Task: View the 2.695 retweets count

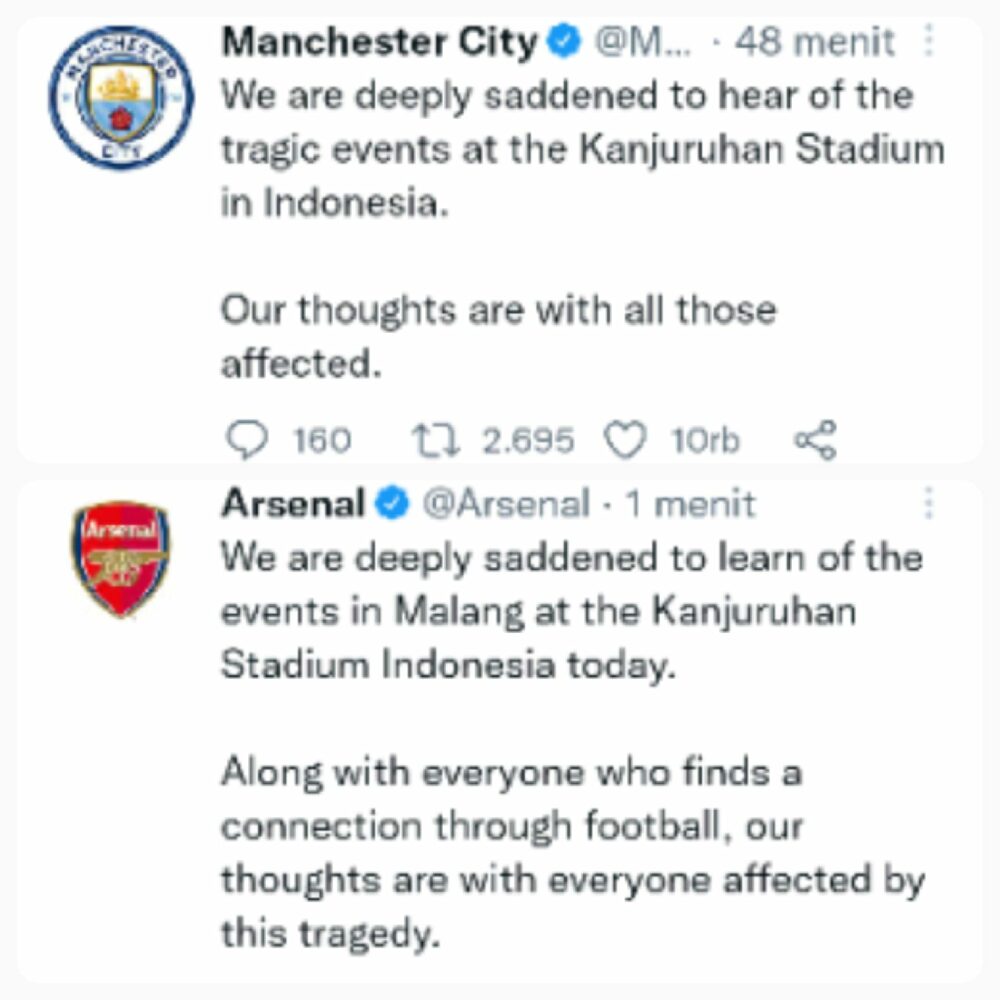Action: click(529, 440)
